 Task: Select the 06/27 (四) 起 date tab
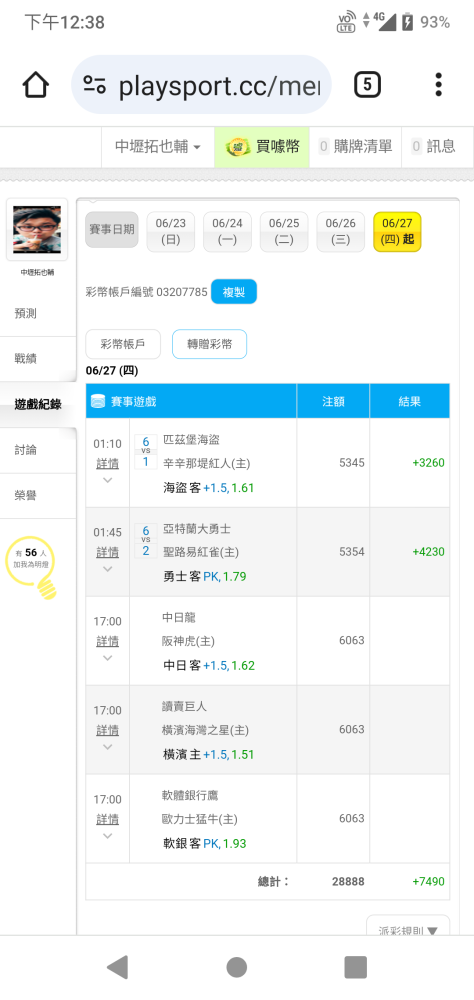point(397,232)
